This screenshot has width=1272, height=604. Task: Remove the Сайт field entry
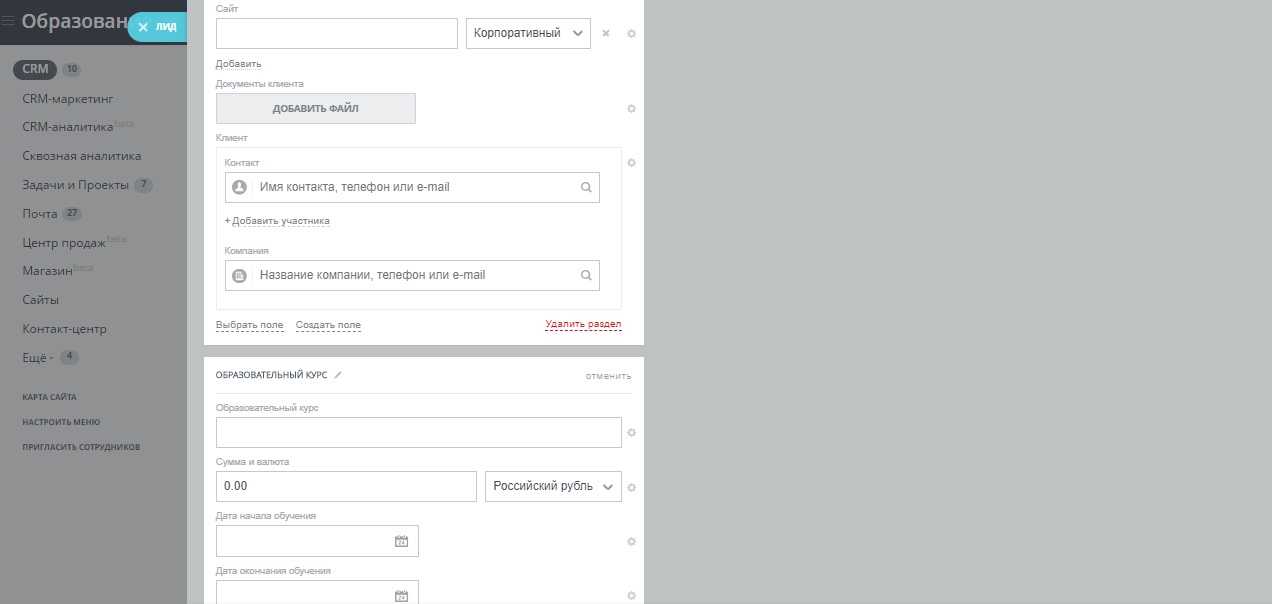pyautogui.click(x=606, y=33)
